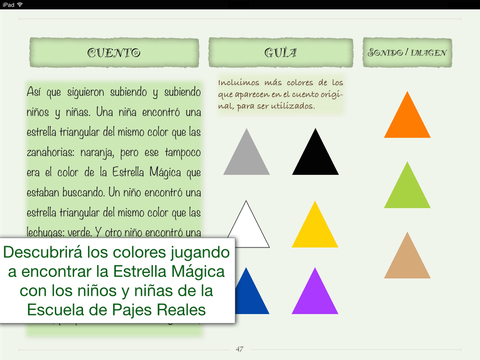Select the purple triangle
The height and width of the screenshot is (360, 480).
pos(315,291)
